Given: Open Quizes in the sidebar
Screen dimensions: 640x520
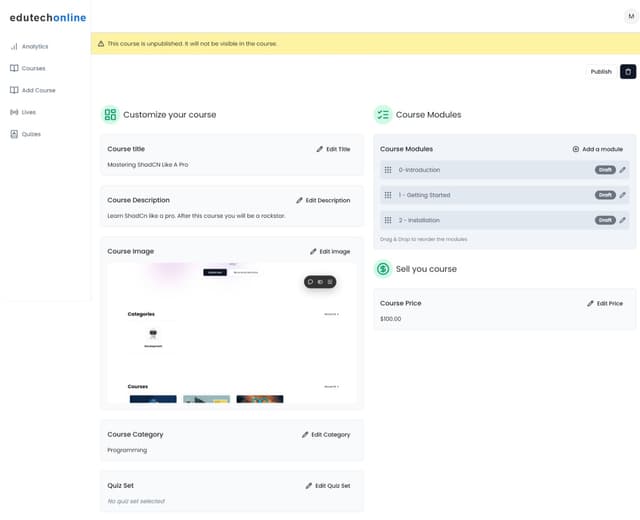Looking at the screenshot, I should click(25, 134).
